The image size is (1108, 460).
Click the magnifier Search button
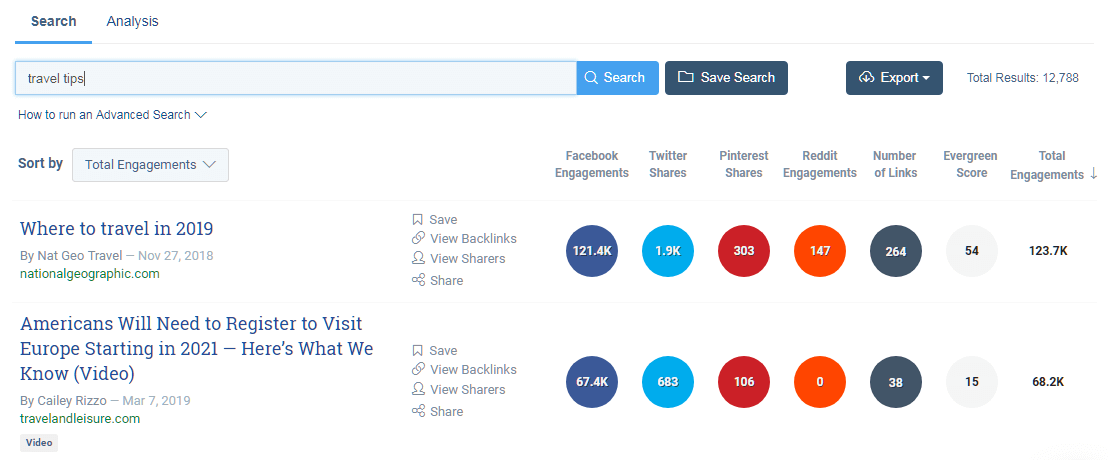(617, 78)
